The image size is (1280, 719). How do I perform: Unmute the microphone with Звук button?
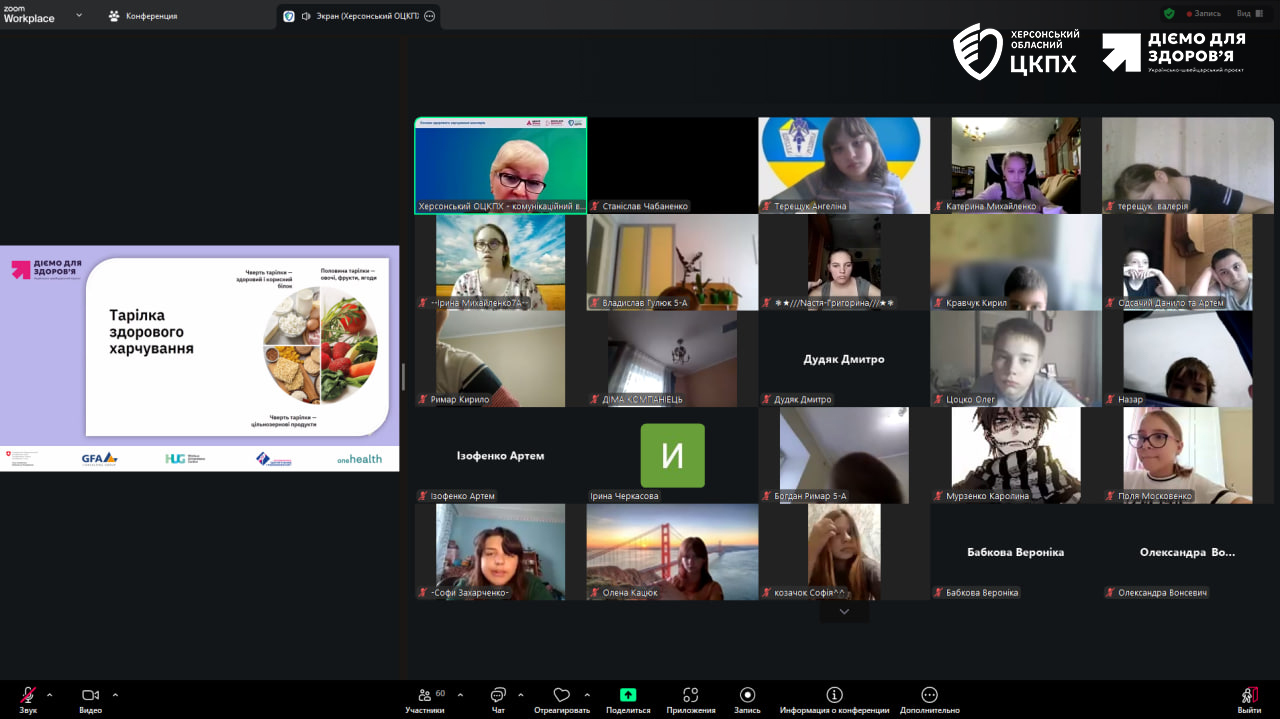pyautogui.click(x=28, y=696)
